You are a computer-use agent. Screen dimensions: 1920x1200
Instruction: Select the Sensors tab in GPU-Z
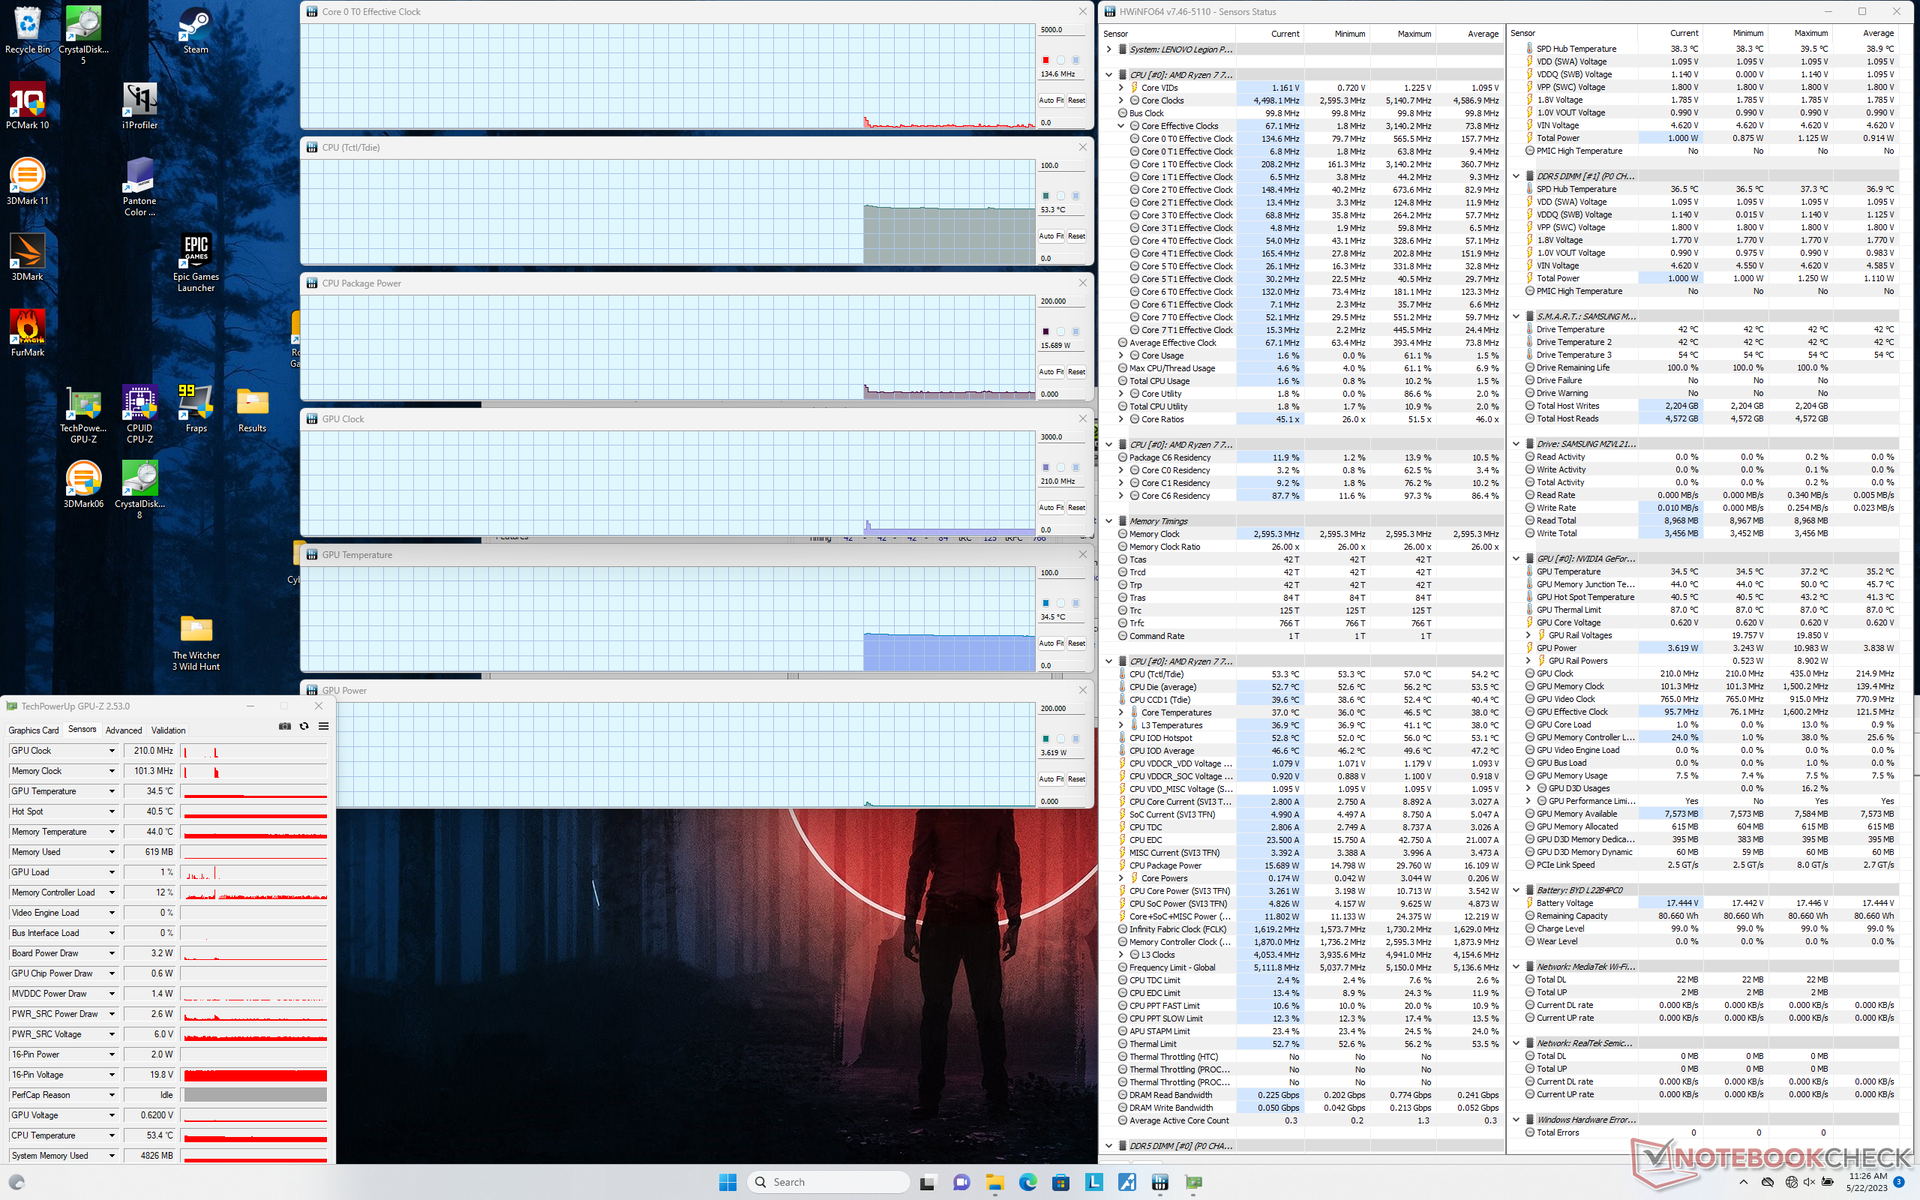pos(82,730)
